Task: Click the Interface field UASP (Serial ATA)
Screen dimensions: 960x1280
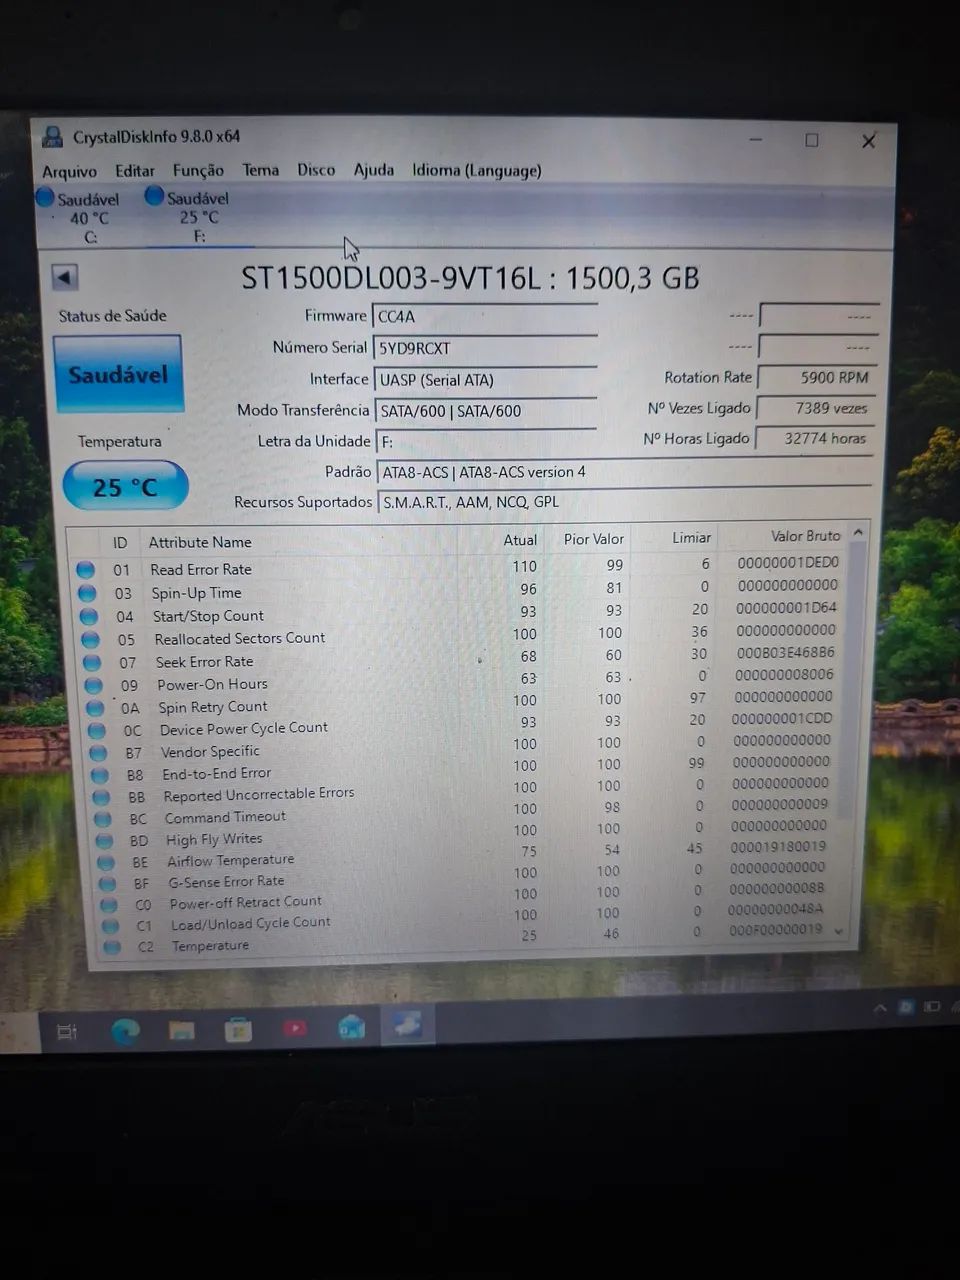Action: click(x=485, y=379)
